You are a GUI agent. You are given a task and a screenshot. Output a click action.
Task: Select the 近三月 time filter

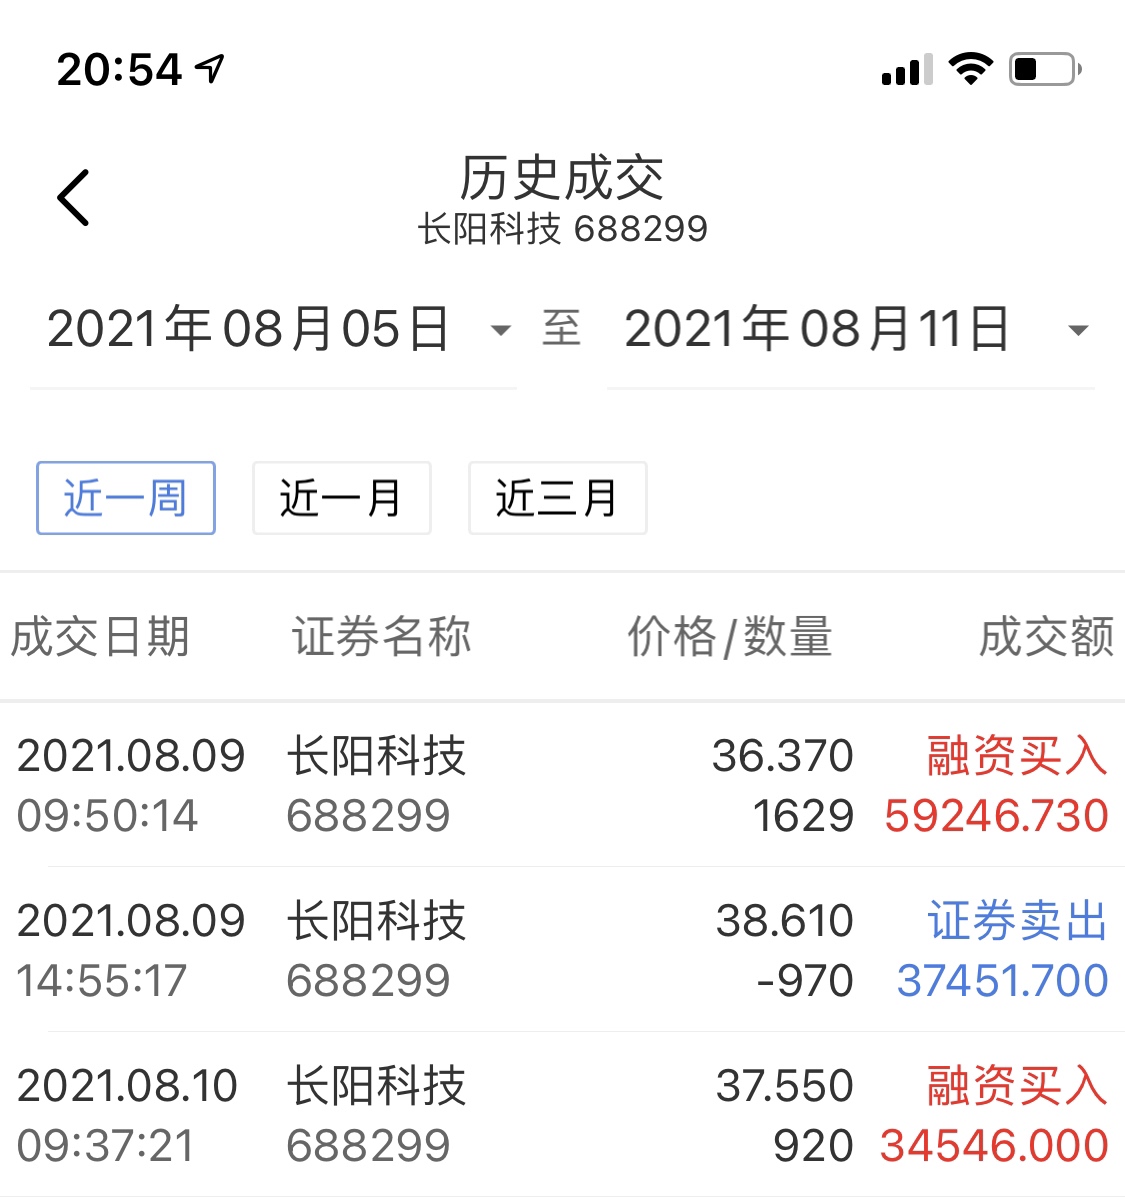point(557,498)
